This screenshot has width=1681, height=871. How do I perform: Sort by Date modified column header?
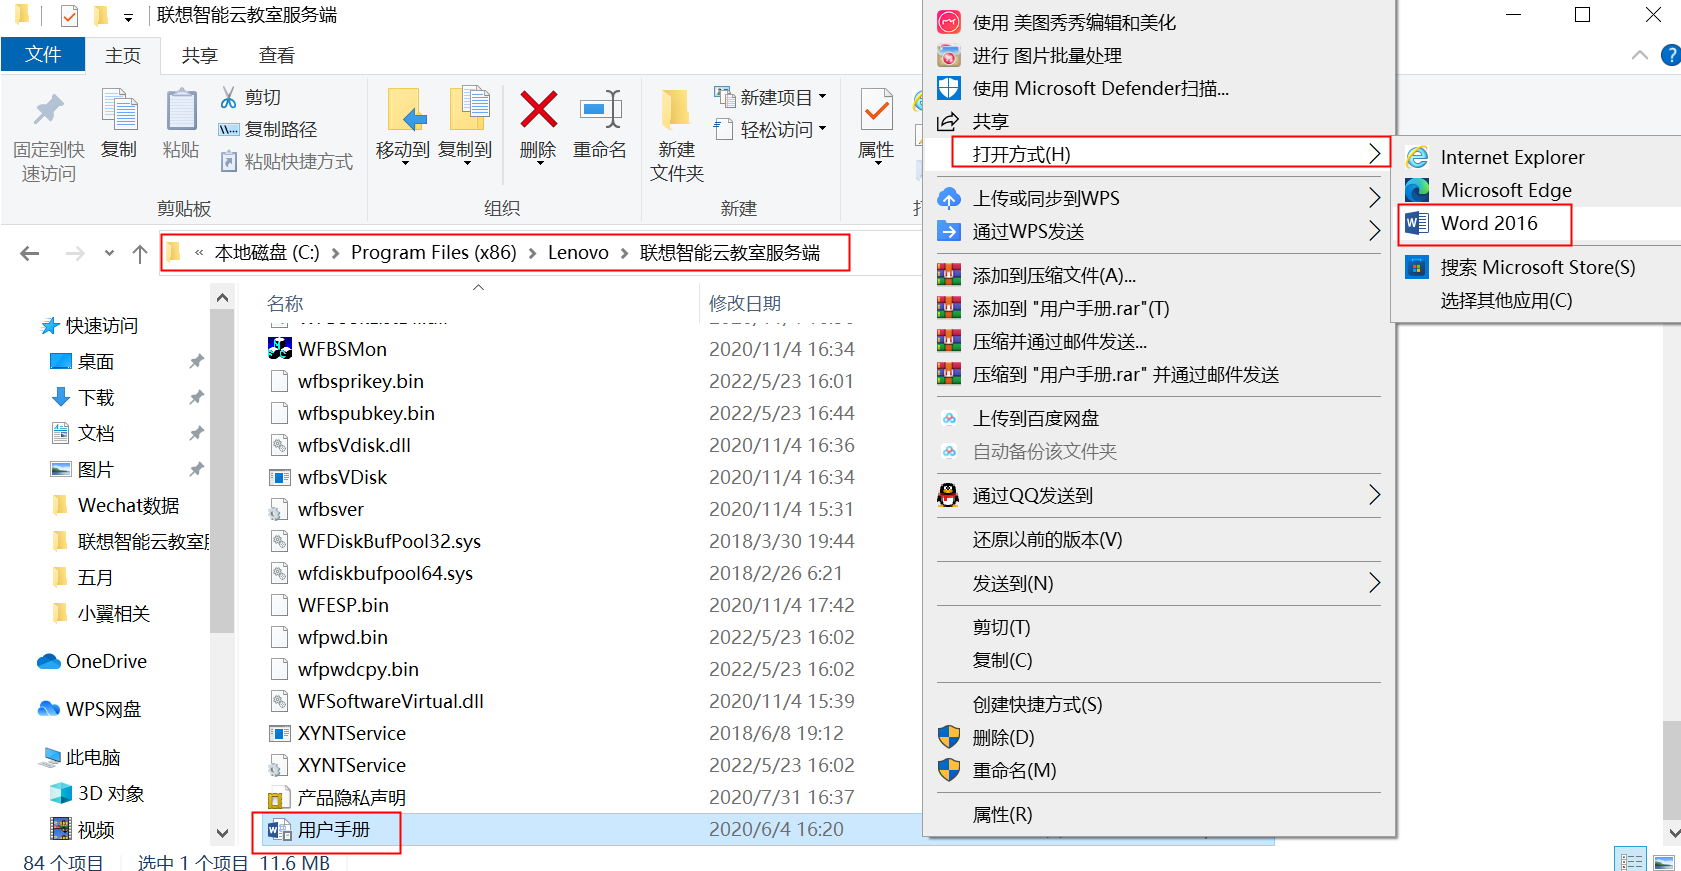(x=744, y=303)
